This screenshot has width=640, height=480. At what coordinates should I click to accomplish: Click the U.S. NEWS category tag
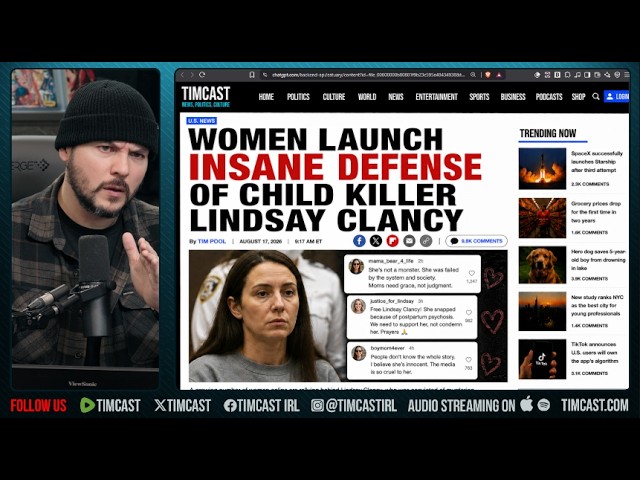(202, 121)
